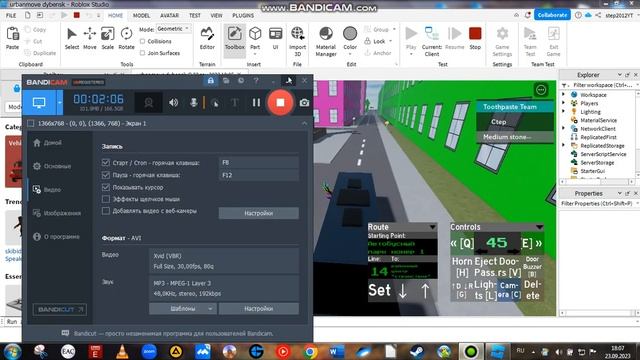This screenshot has width=640, height=360.
Task: Click Bandicam lock icon in title bar
Action: point(211,81)
